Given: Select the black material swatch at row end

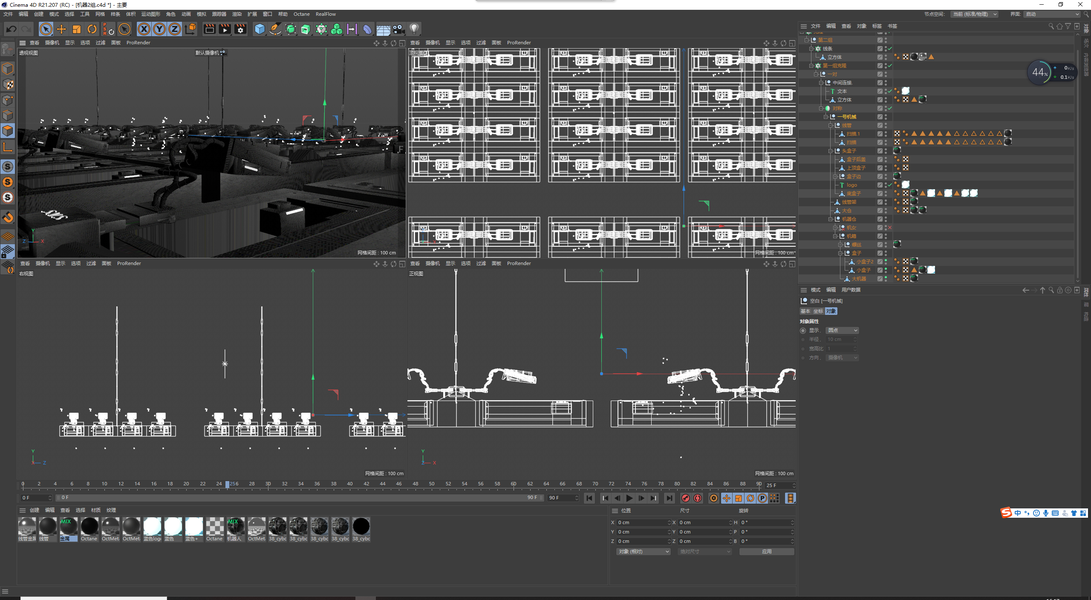Looking at the screenshot, I should click(361, 526).
